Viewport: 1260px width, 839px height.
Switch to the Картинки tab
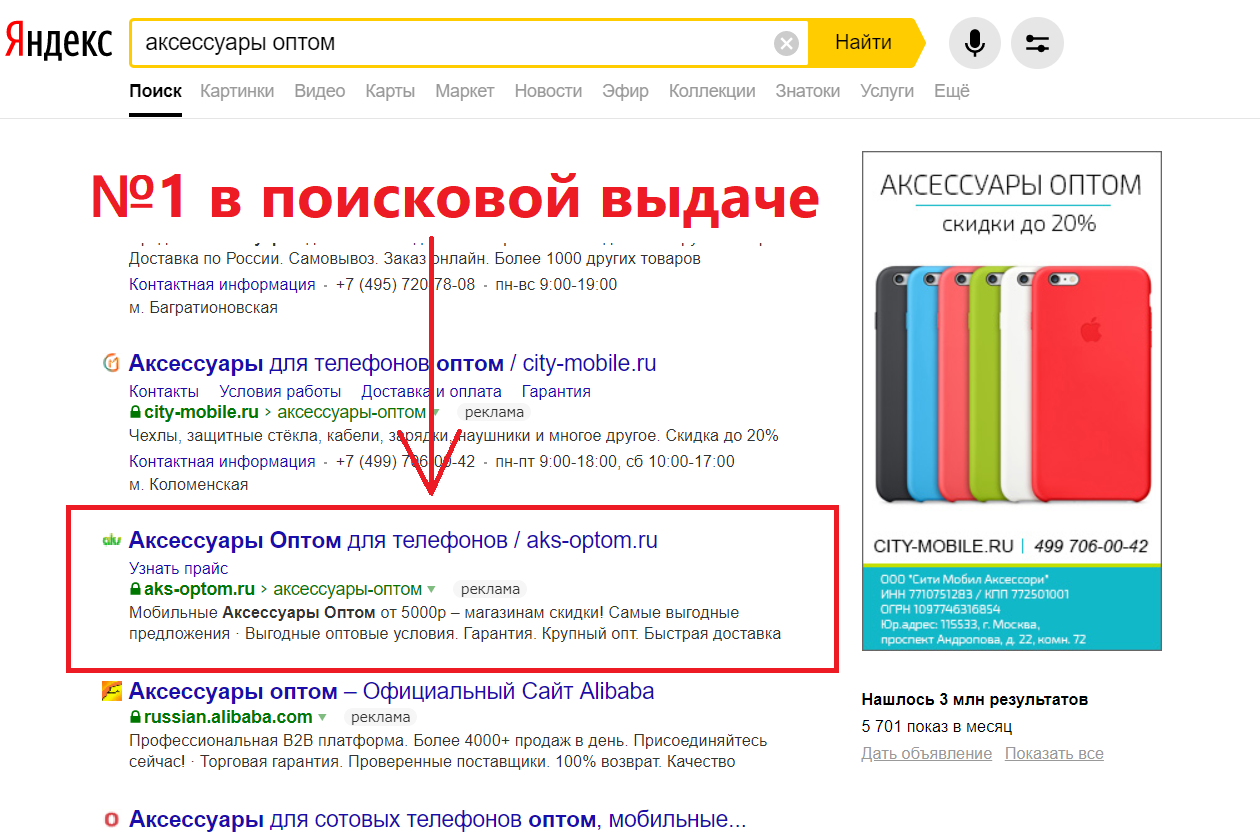coord(237,91)
